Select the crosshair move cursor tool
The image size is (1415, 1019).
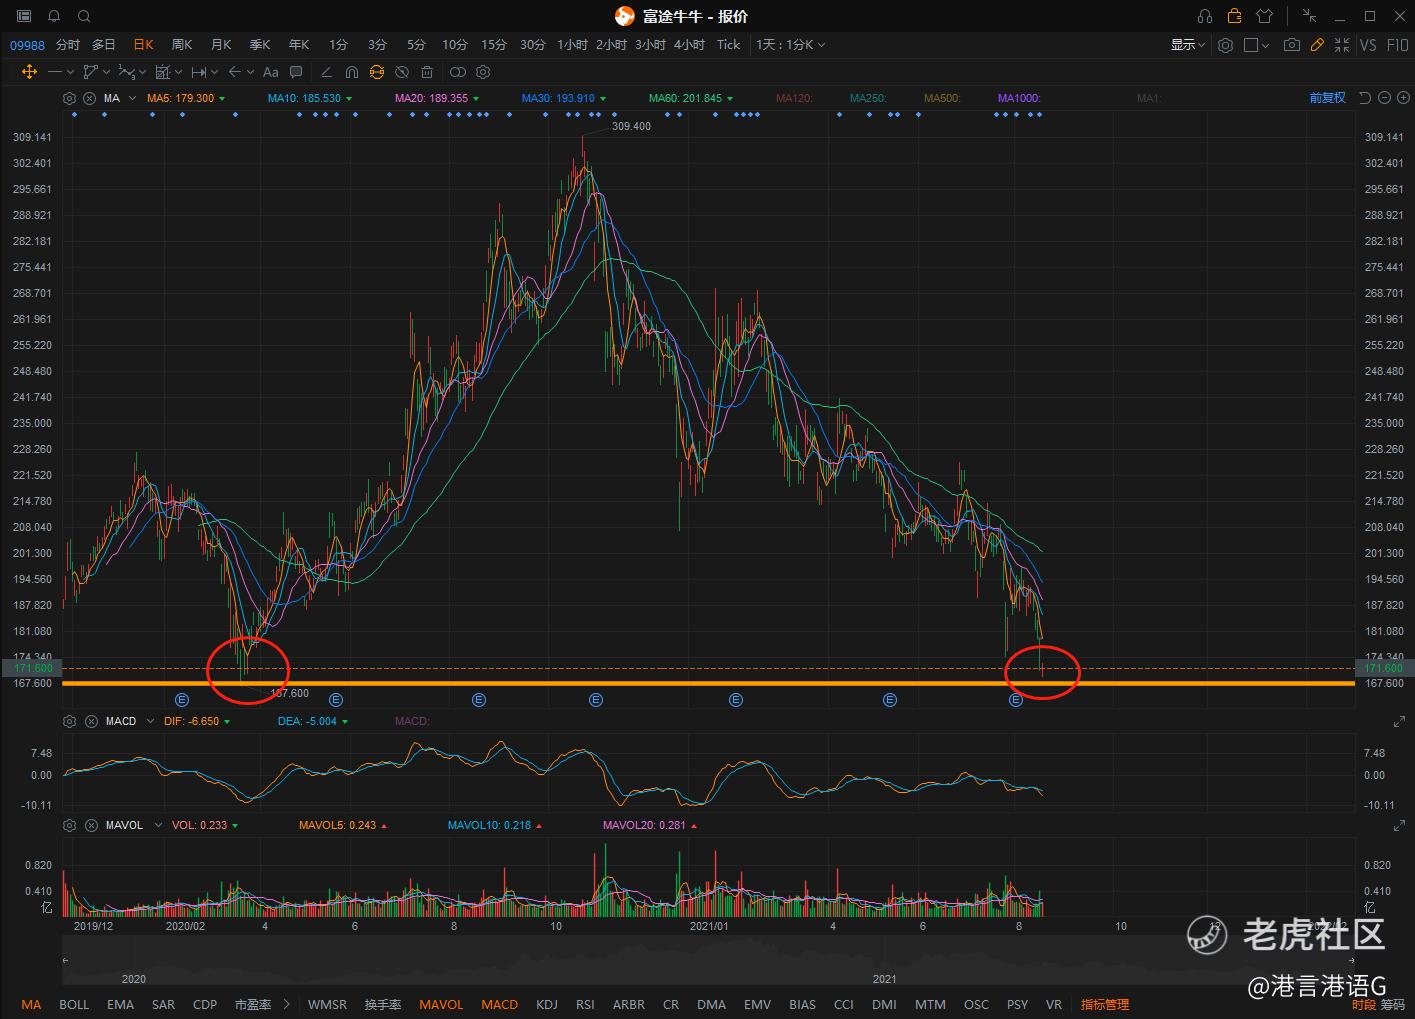(29, 72)
